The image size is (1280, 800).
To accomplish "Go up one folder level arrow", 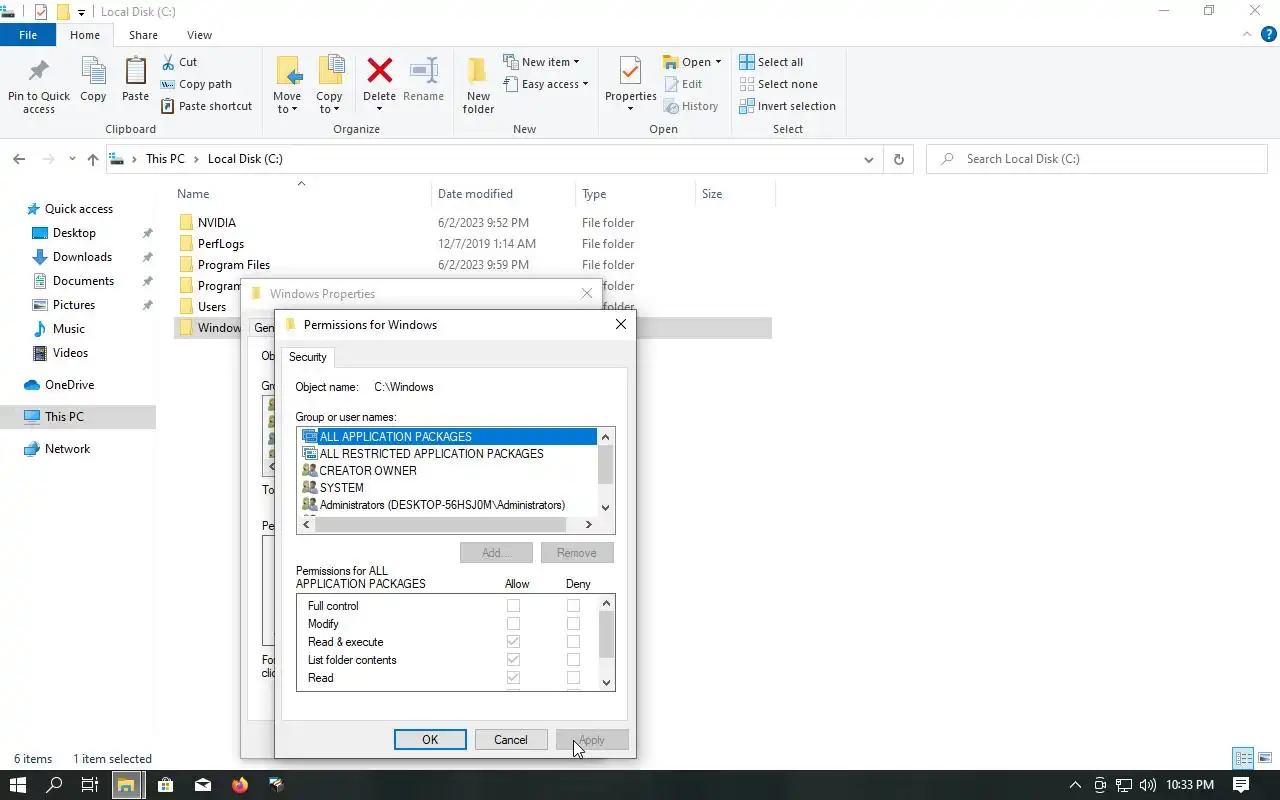I will click(x=93, y=159).
